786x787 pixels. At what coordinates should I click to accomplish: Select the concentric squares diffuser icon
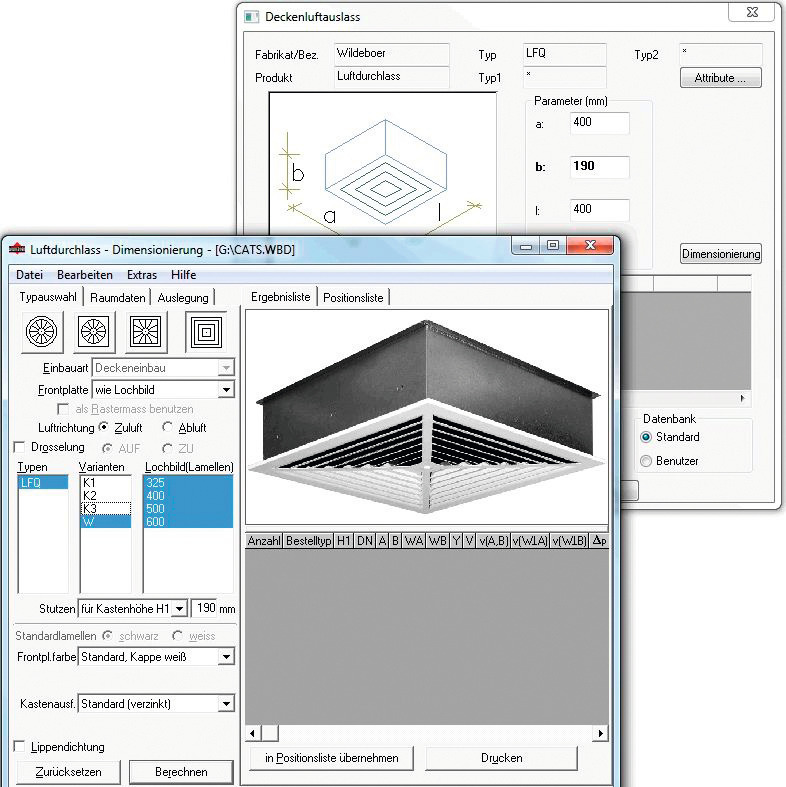pos(206,331)
